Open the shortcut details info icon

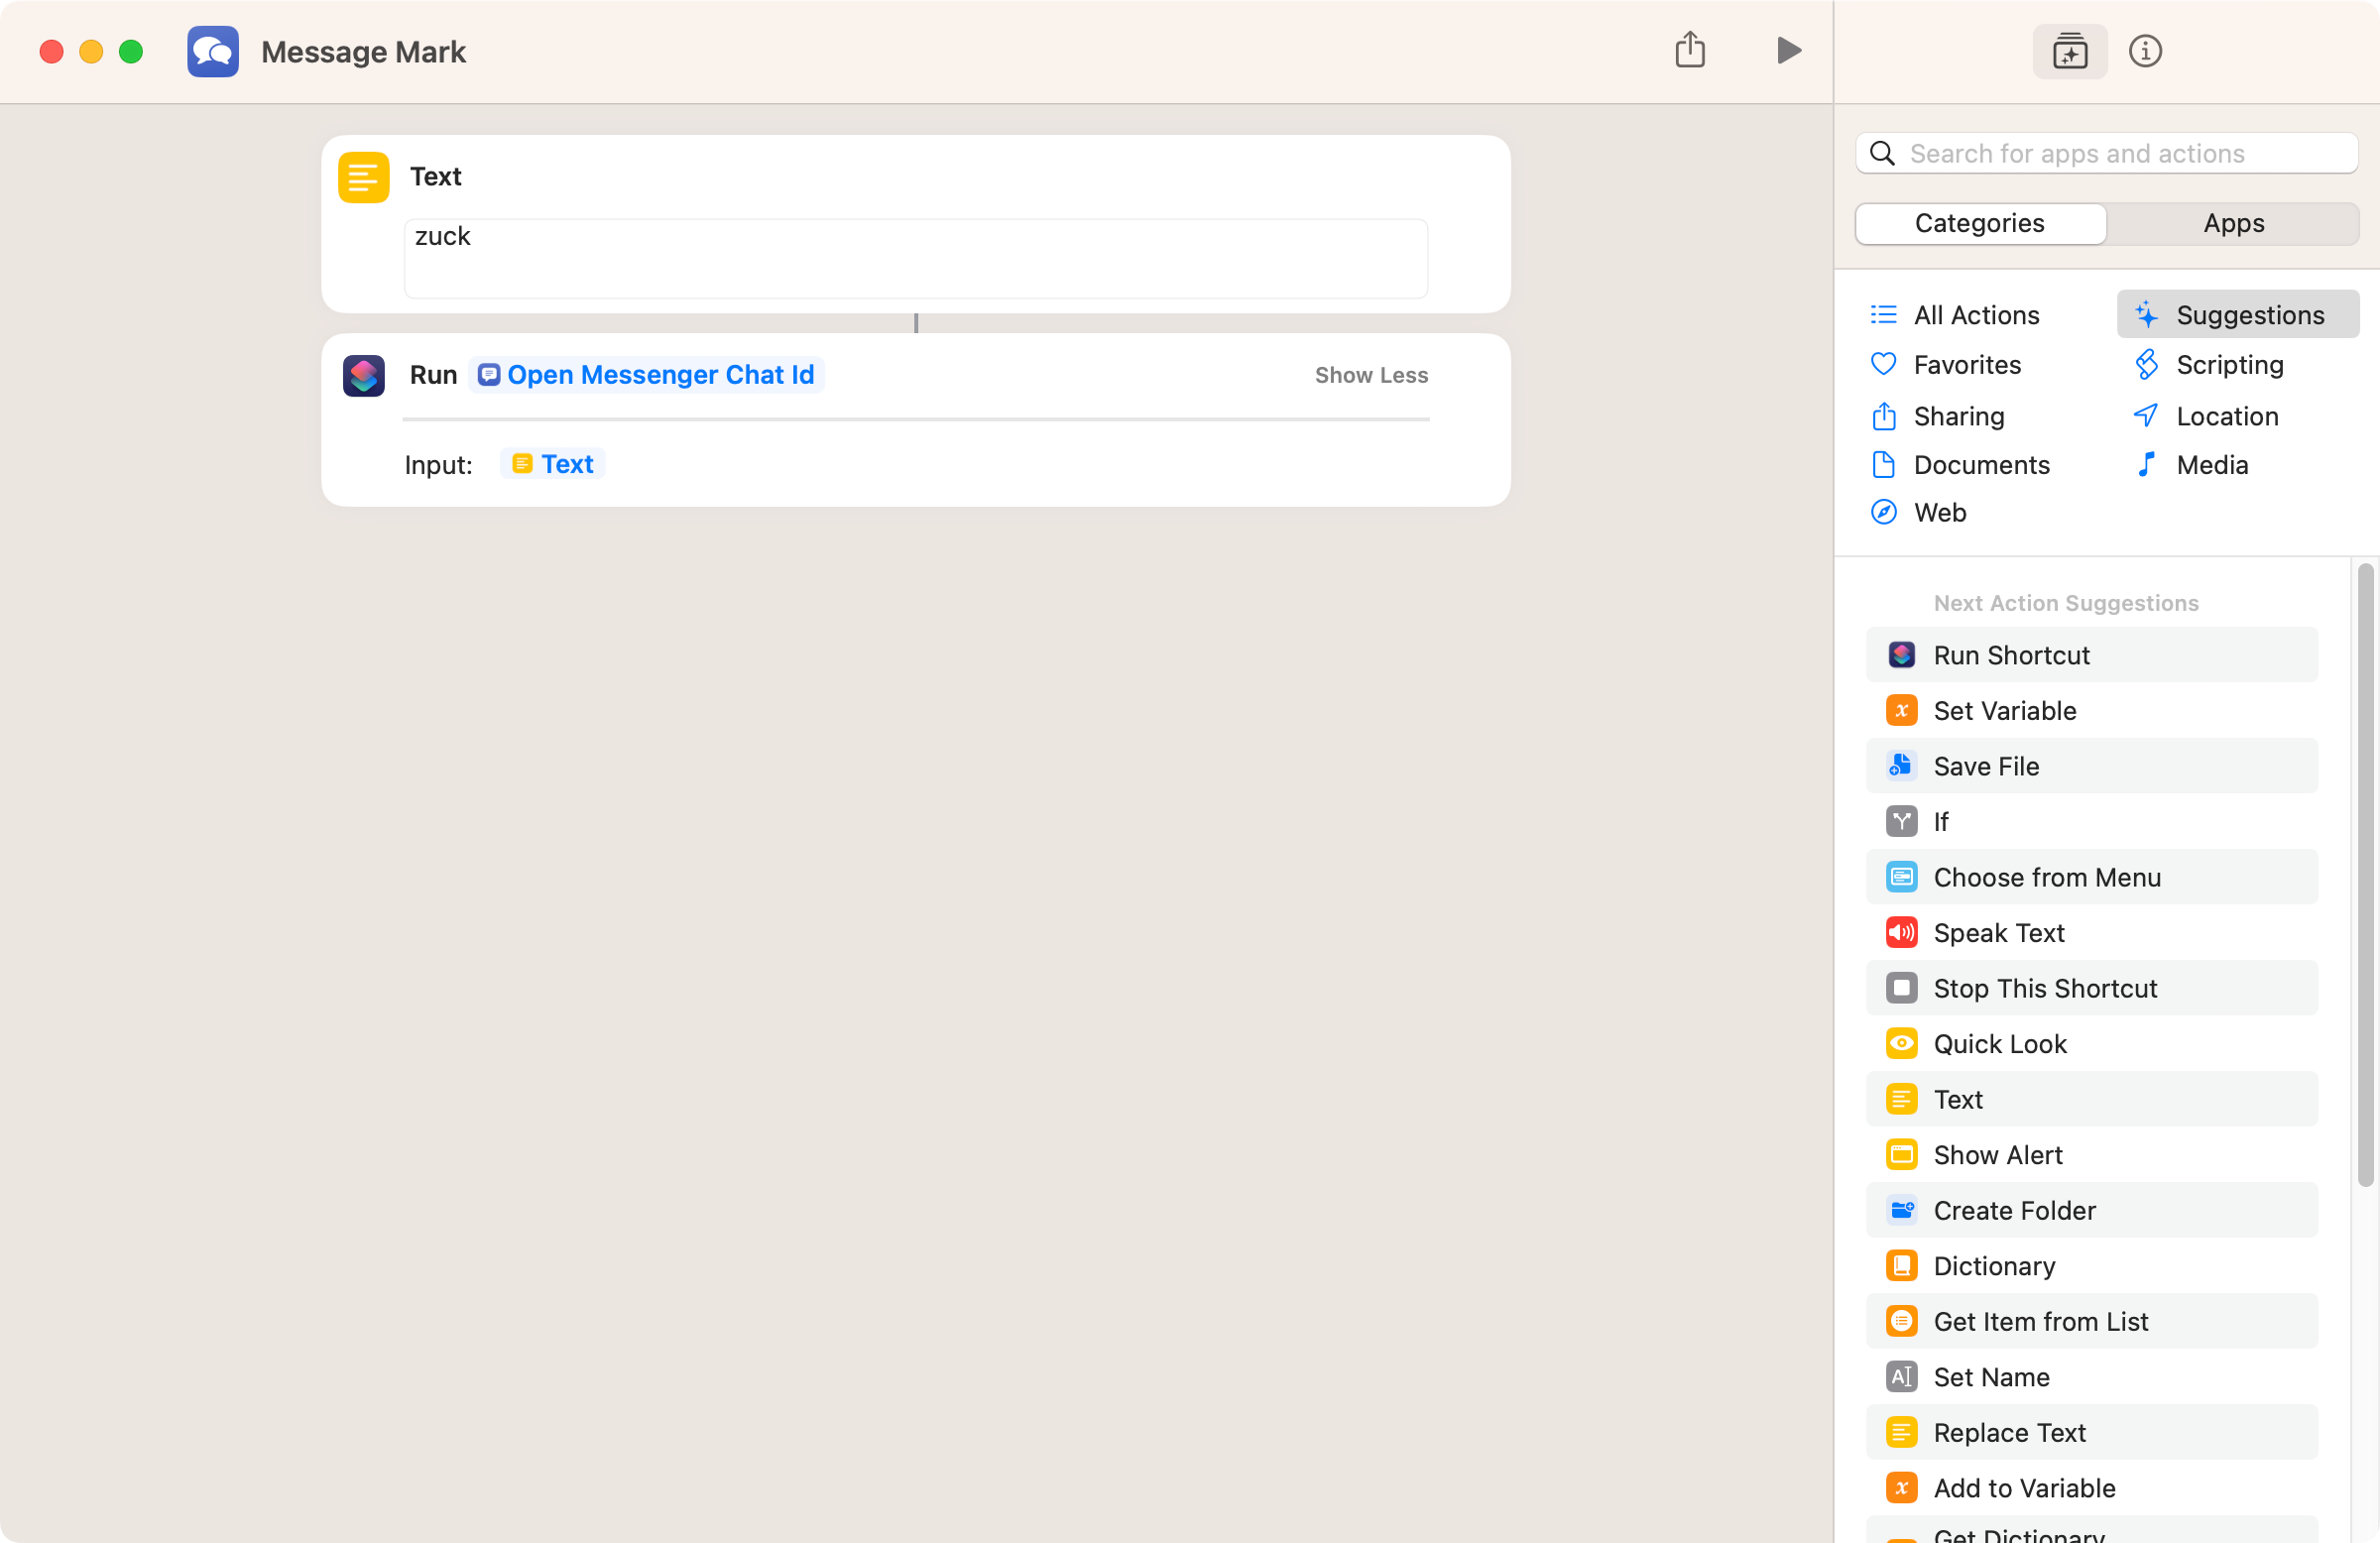pos(2144,51)
